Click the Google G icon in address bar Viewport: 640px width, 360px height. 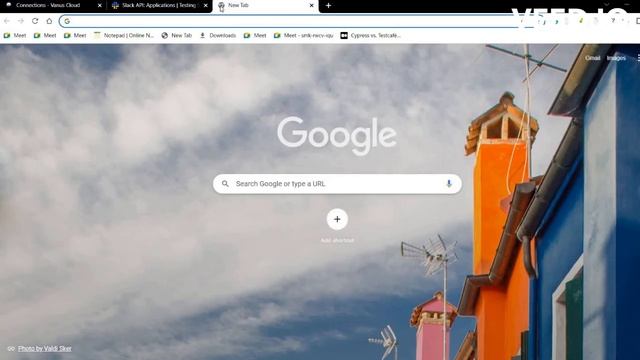(x=67, y=21)
